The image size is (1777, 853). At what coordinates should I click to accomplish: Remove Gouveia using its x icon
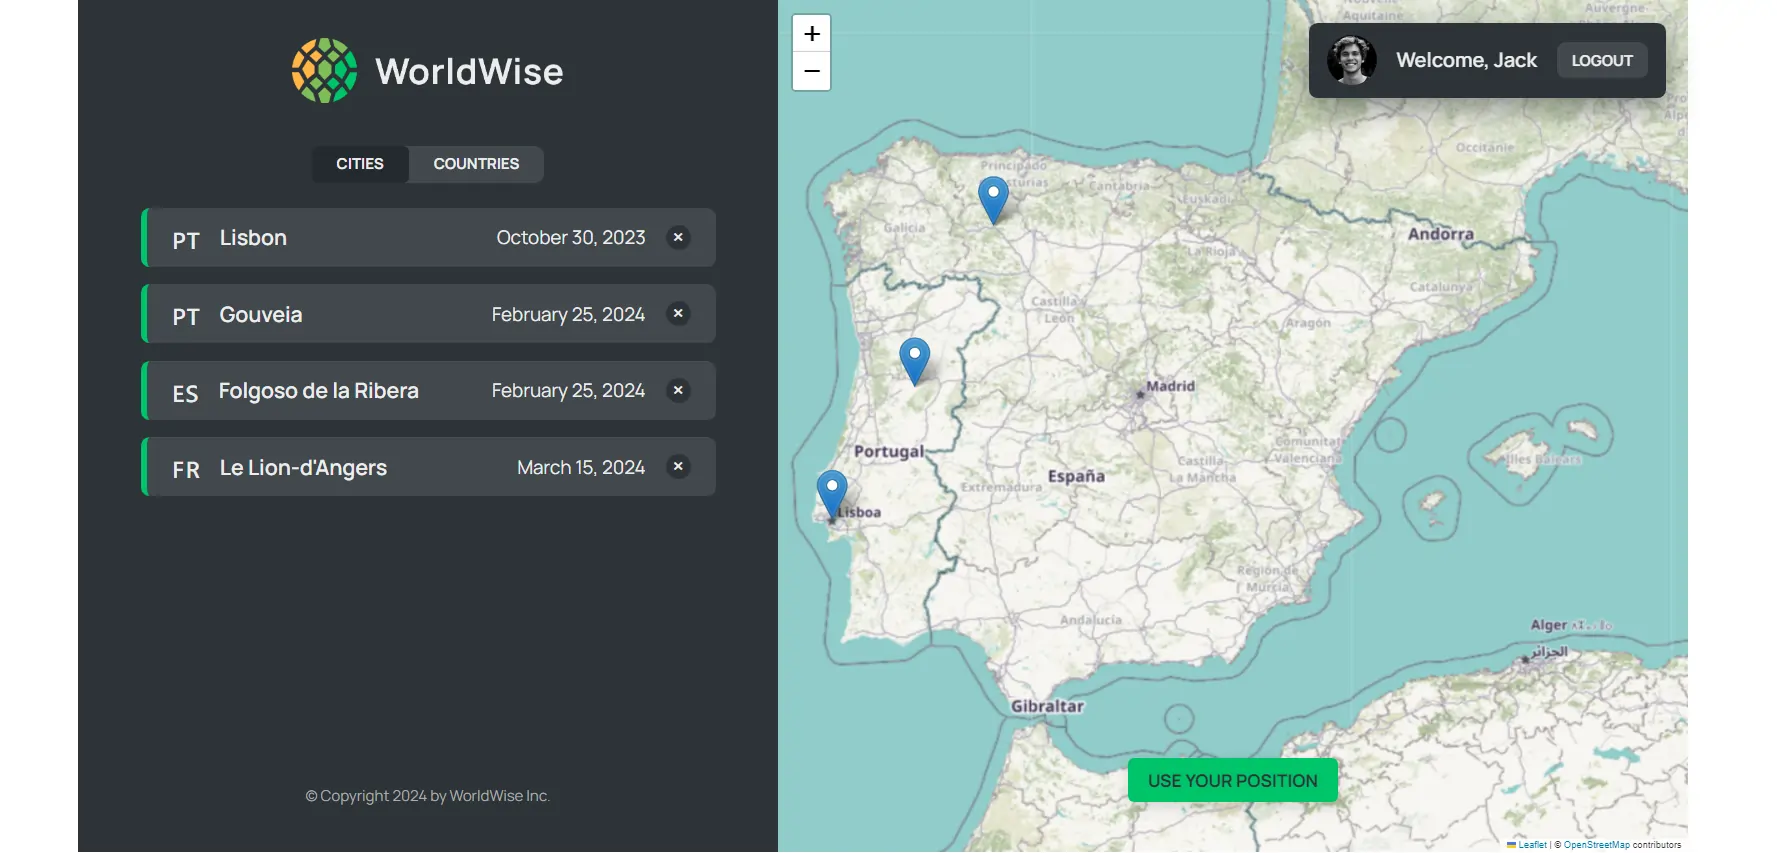point(678,314)
